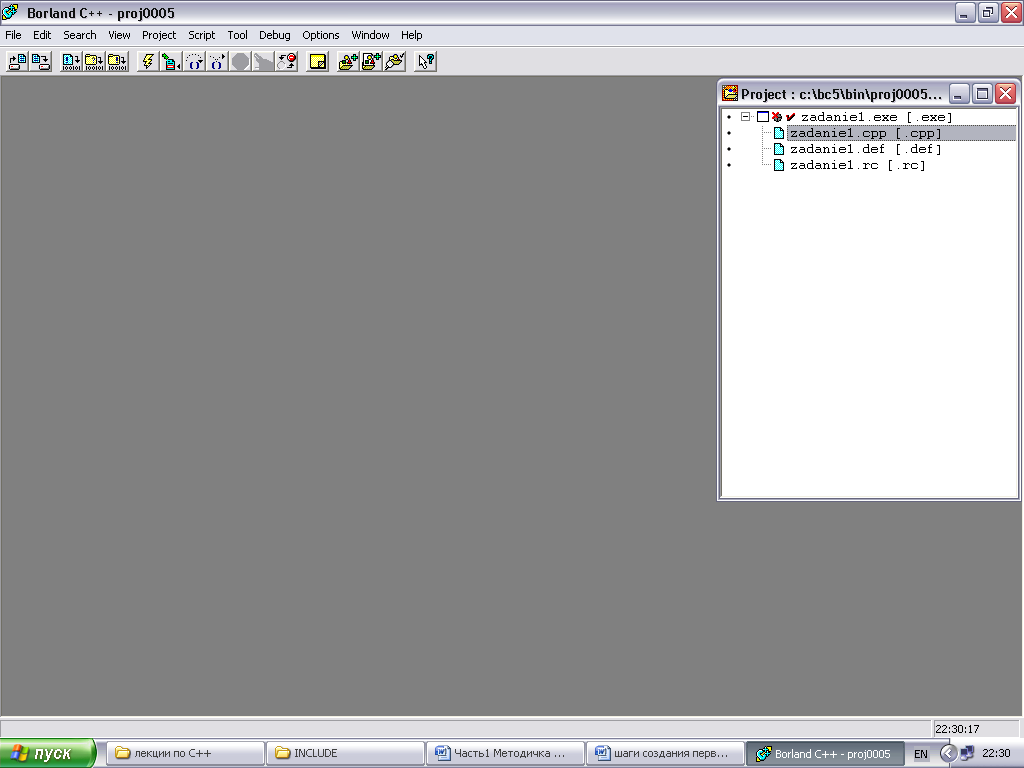Expand hidden tray icons with the arrow

click(x=948, y=753)
